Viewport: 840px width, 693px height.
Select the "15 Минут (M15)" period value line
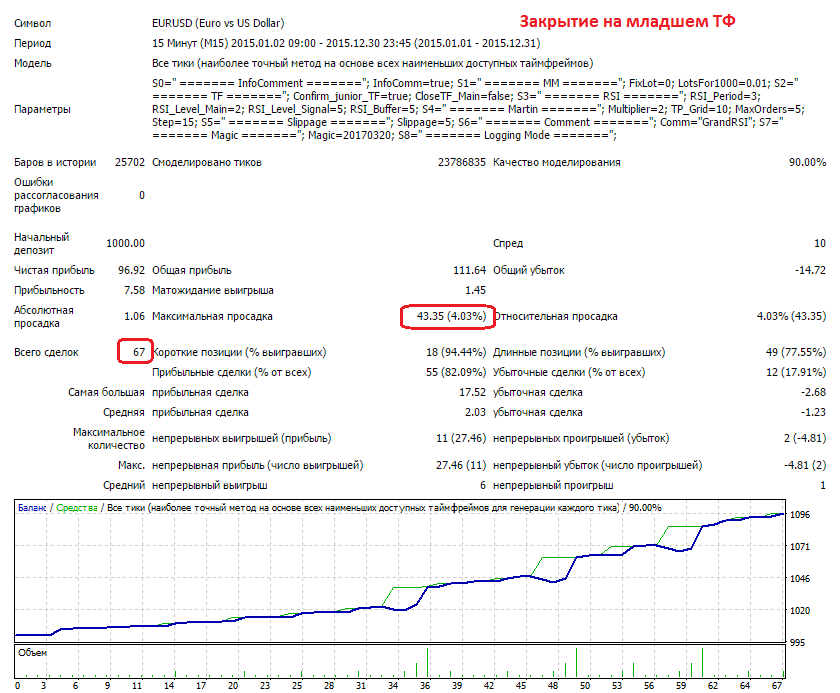point(346,43)
